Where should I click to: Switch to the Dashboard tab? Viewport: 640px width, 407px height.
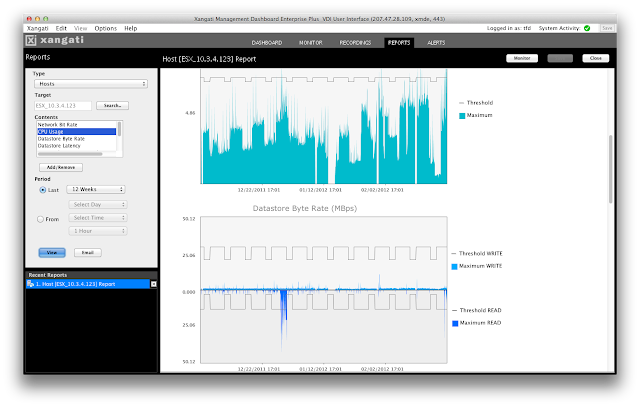coord(267,42)
